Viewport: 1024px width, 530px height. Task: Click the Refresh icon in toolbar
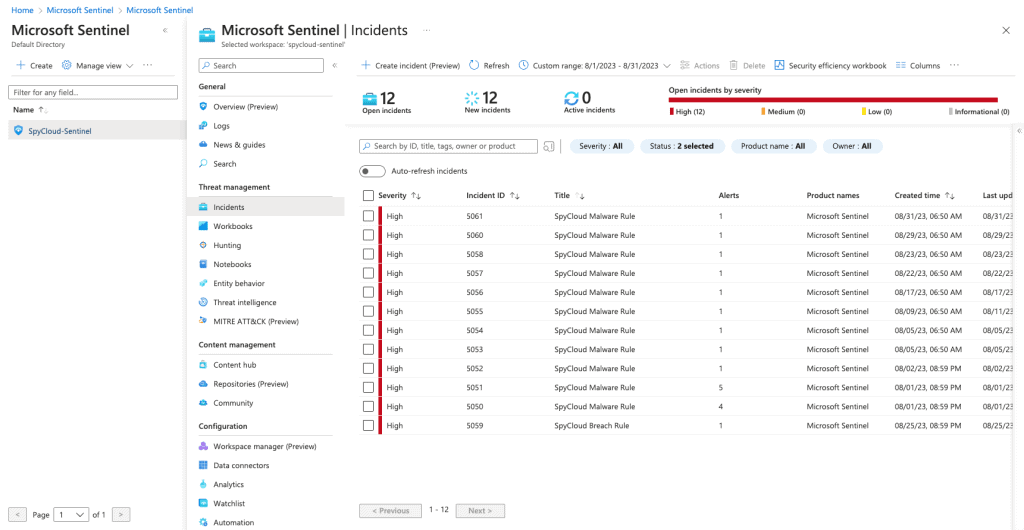[474, 66]
